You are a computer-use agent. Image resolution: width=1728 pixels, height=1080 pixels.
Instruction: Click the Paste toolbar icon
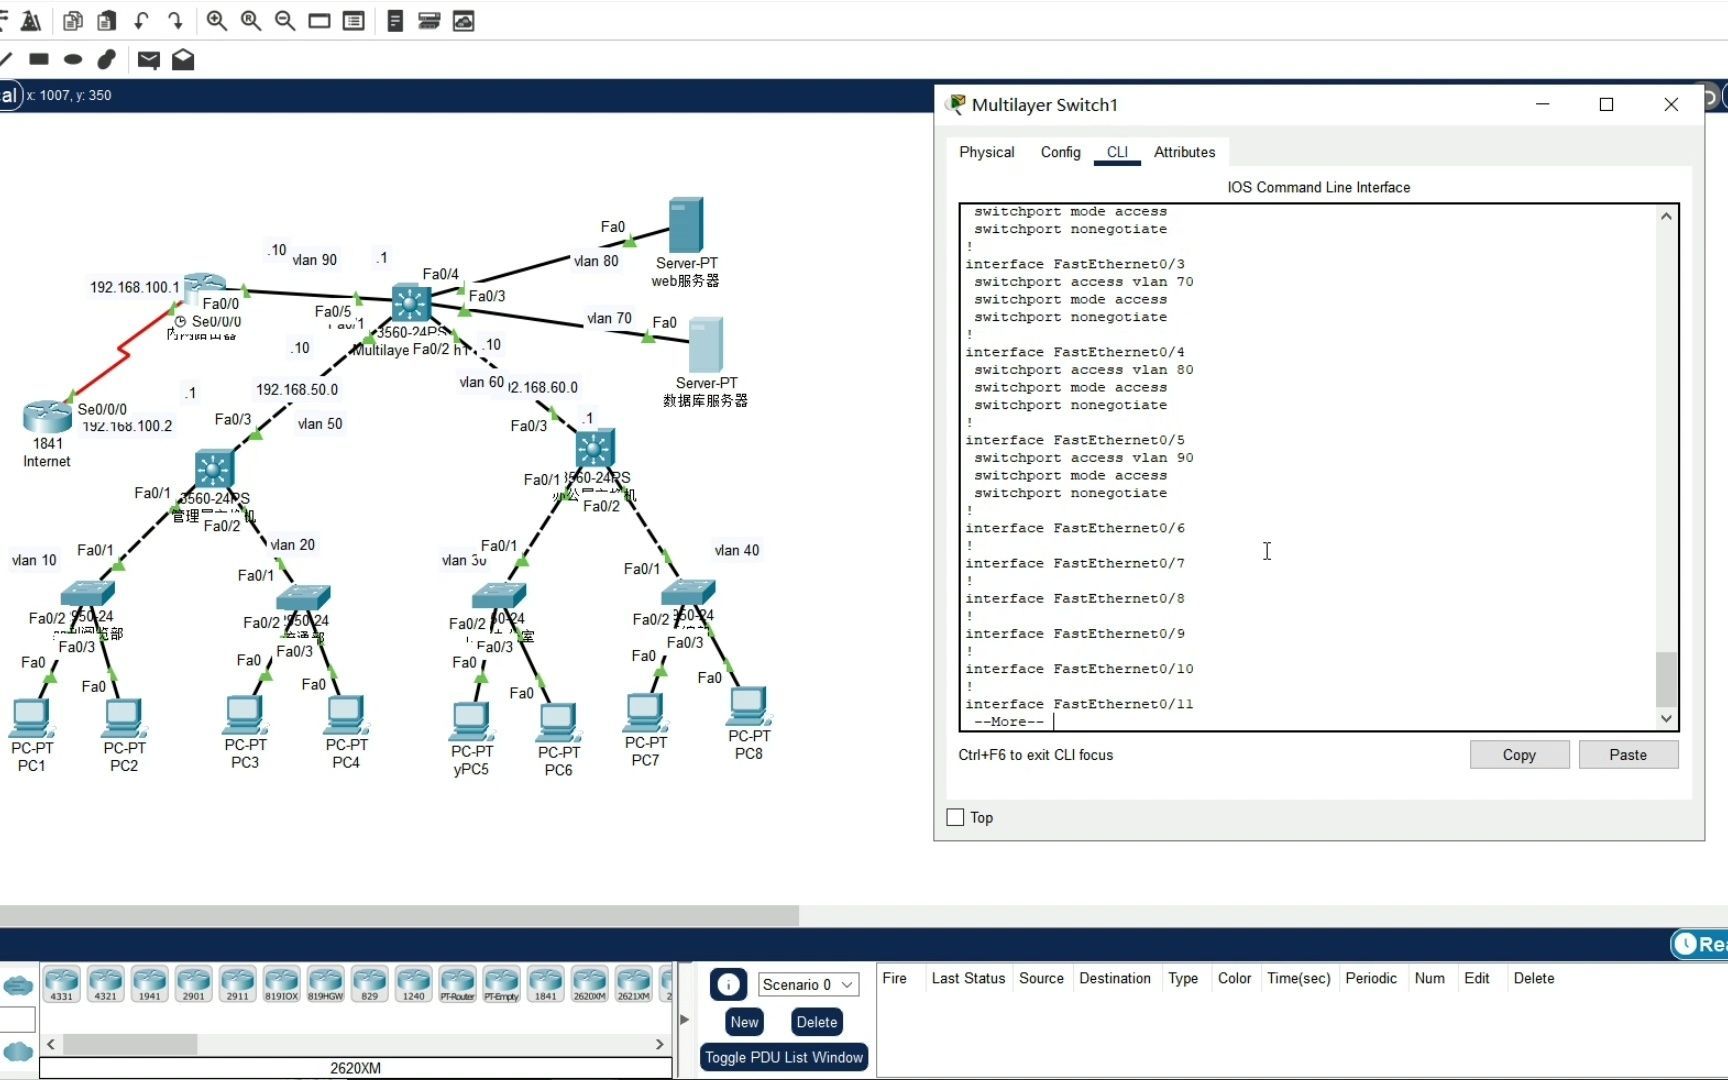click(x=106, y=20)
